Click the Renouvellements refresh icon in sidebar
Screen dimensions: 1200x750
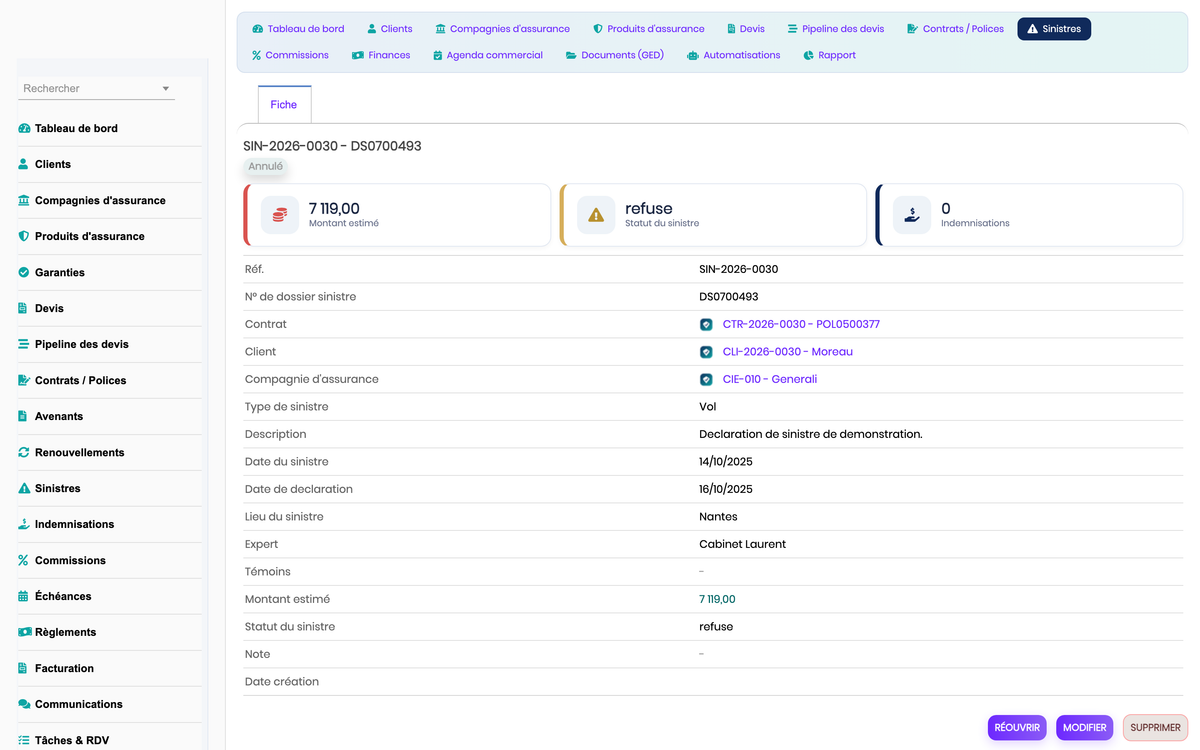(24, 452)
